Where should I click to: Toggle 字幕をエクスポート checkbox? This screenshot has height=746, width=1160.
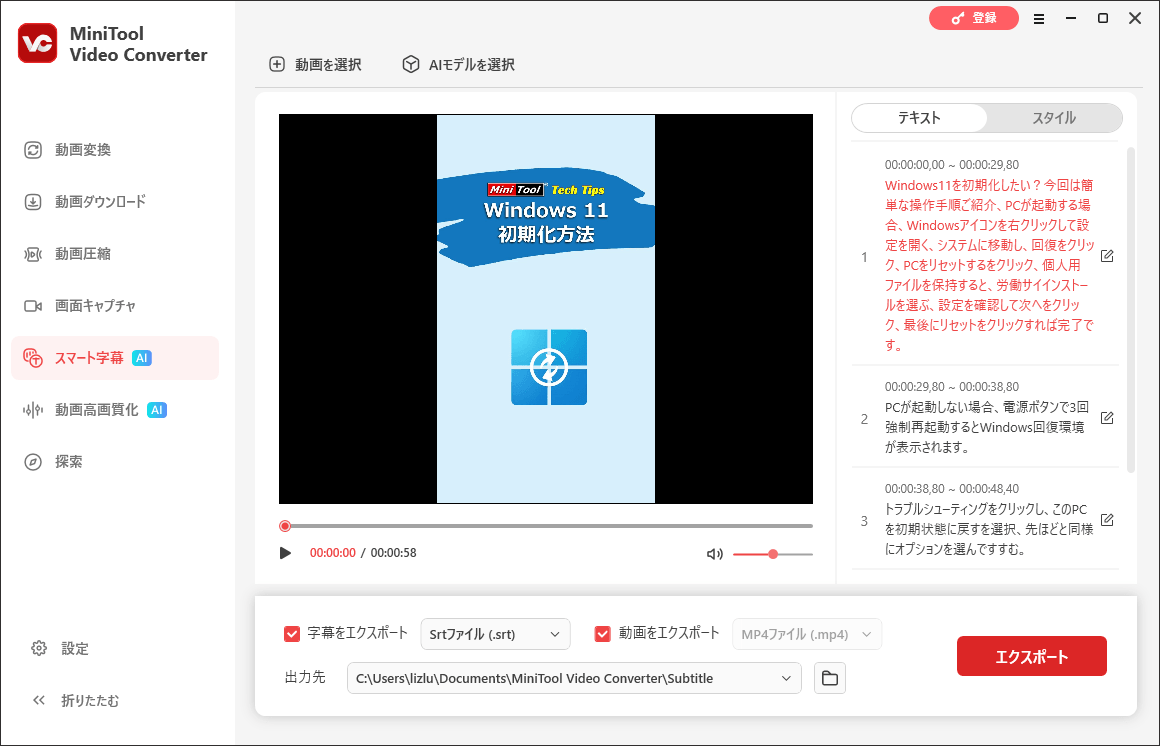(x=291, y=634)
